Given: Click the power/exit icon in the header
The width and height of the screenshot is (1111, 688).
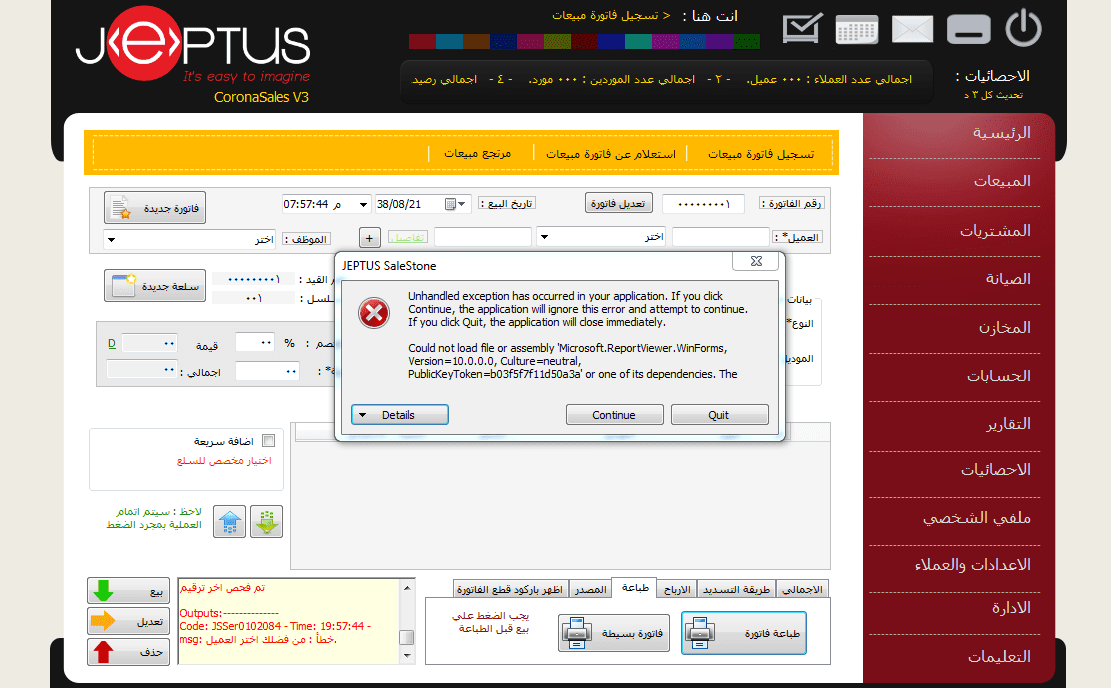Looking at the screenshot, I should 1023,29.
